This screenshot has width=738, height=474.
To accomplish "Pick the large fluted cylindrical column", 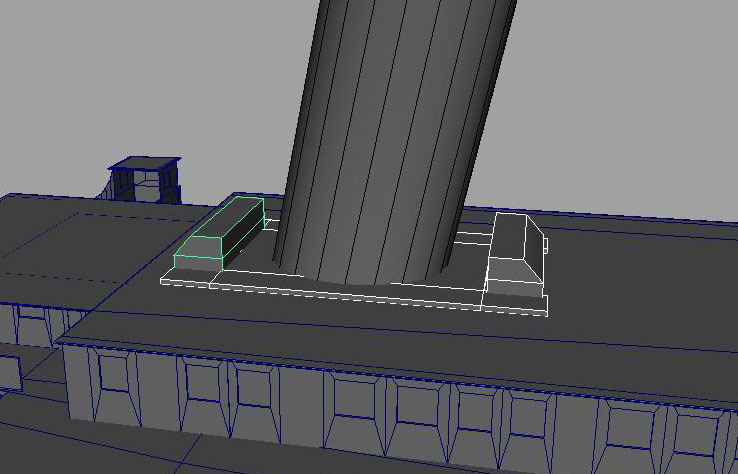I will (x=393, y=141).
